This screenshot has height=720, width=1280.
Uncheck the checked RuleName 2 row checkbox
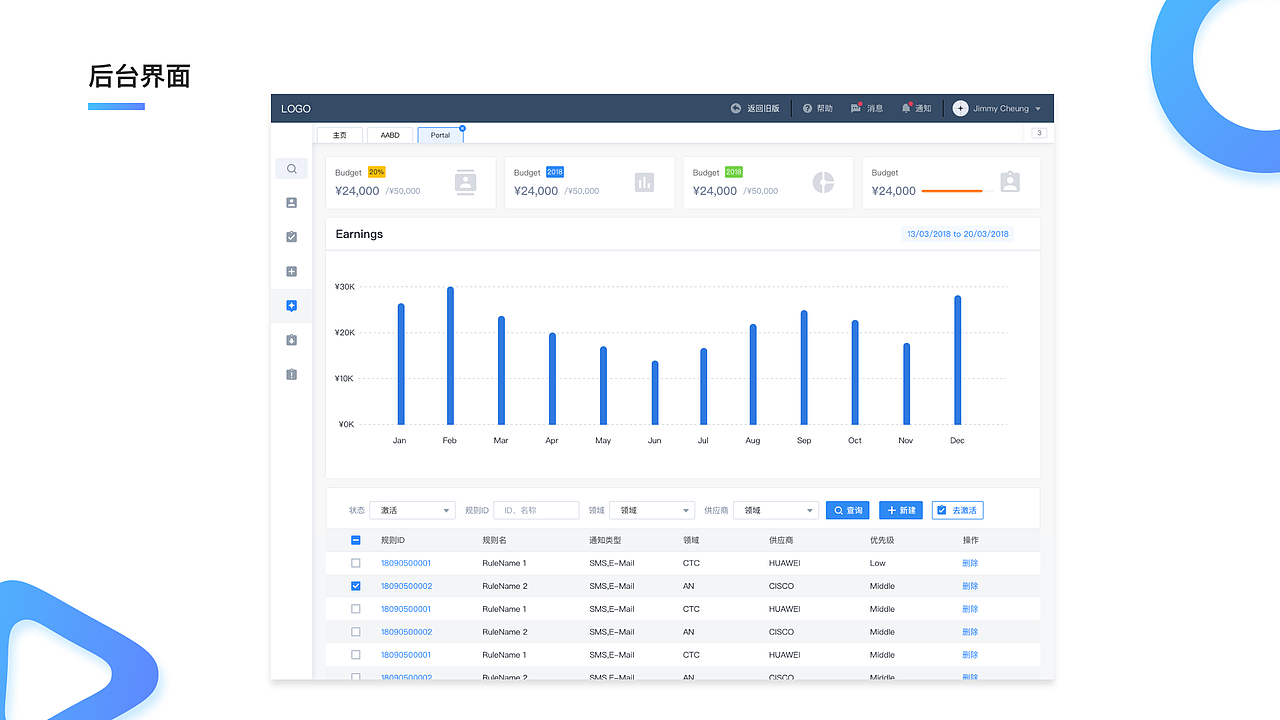[x=356, y=586]
